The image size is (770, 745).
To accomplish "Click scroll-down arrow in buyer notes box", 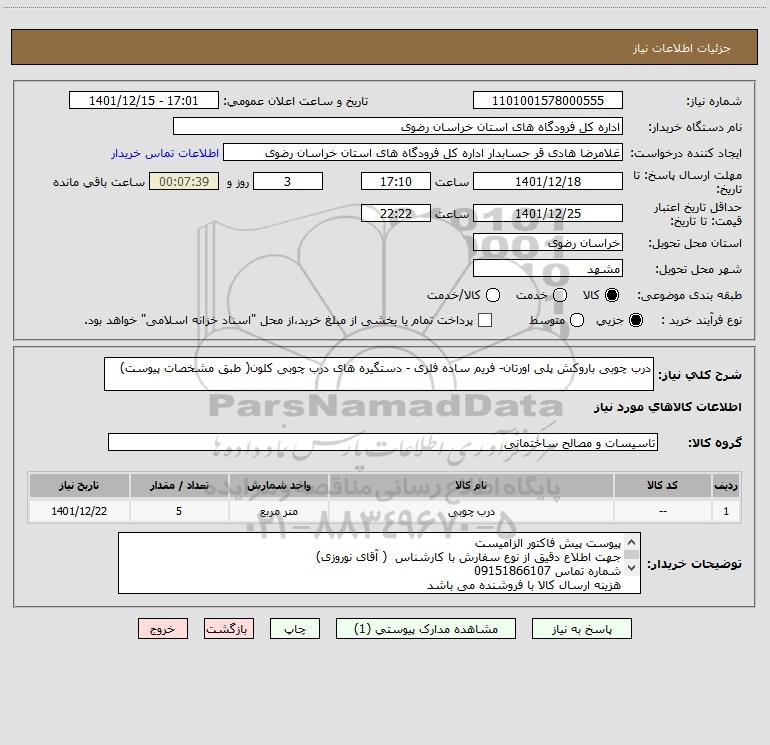I will (632, 568).
